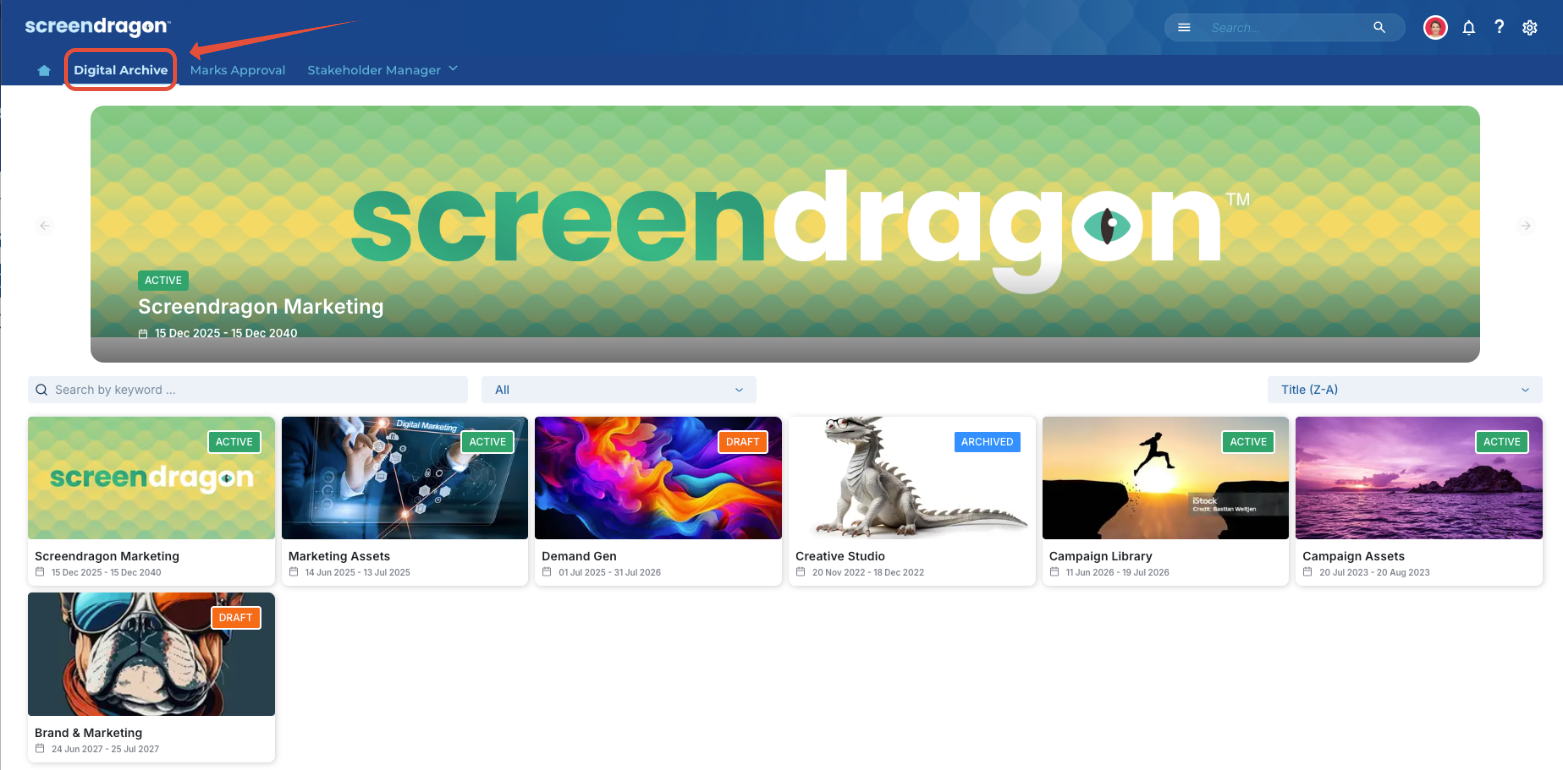Open Stakeholder Manager menu
This screenshot has height=770, width=1563.
coord(374,70)
